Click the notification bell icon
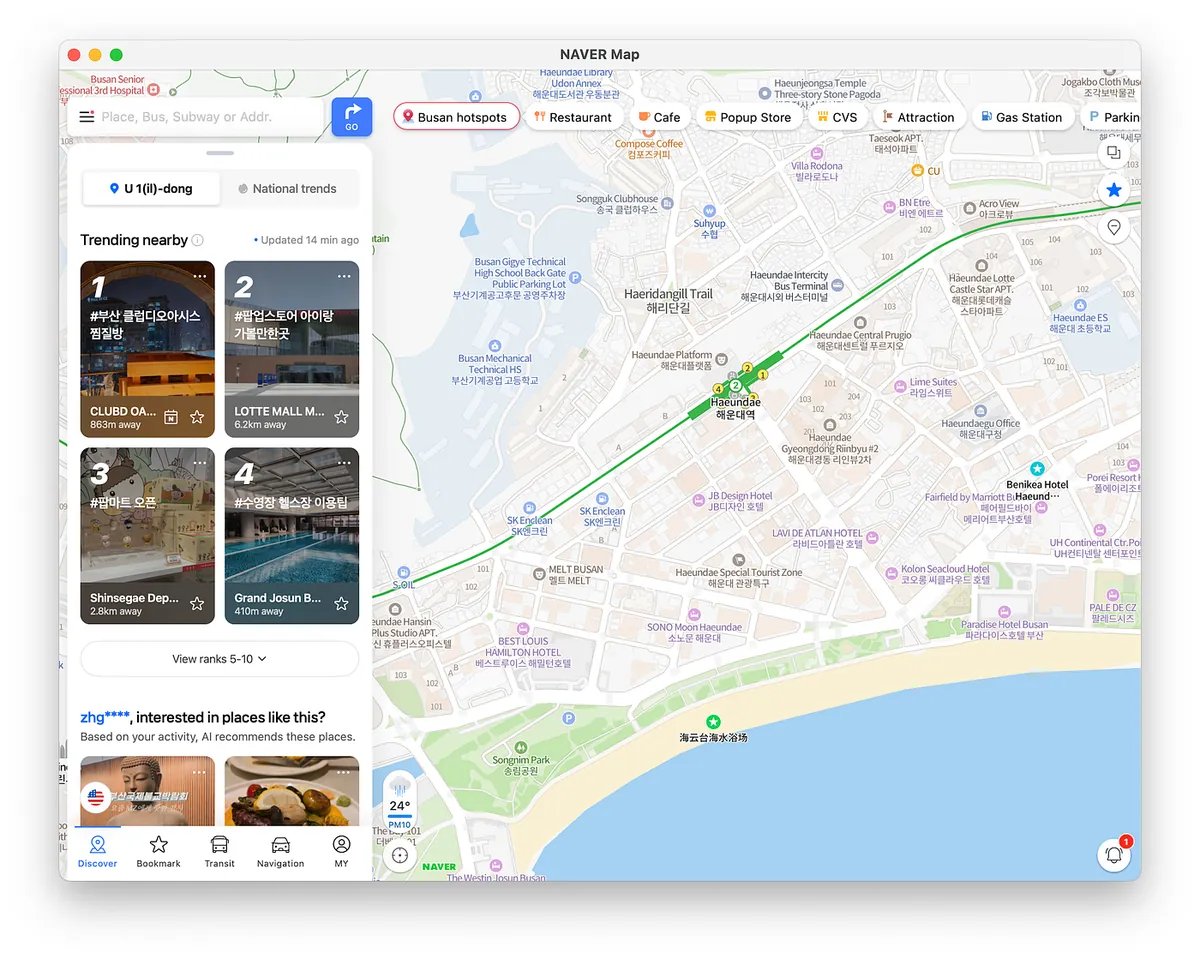The image size is (1200, 959). 1113,854
